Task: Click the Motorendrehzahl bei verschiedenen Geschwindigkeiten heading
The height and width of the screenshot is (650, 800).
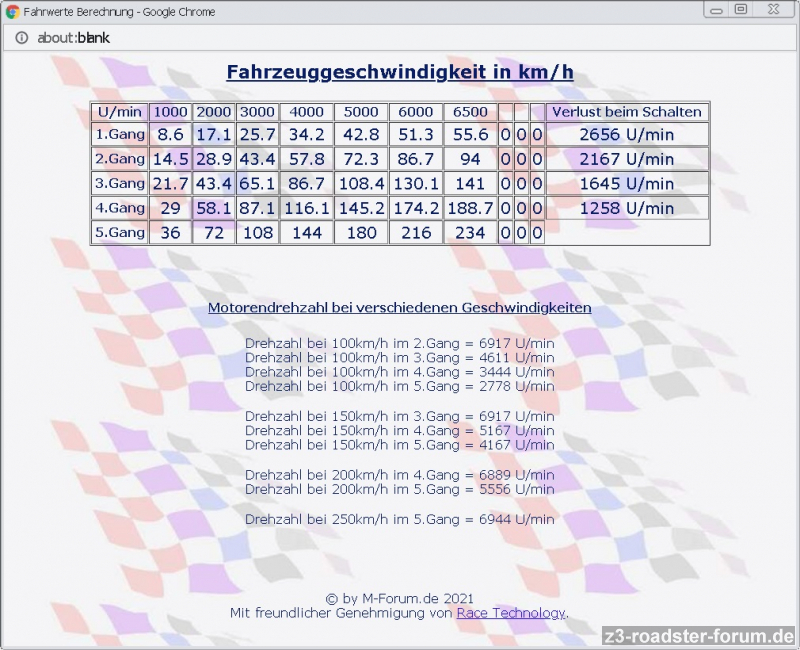Action: (x=399, y=308)
